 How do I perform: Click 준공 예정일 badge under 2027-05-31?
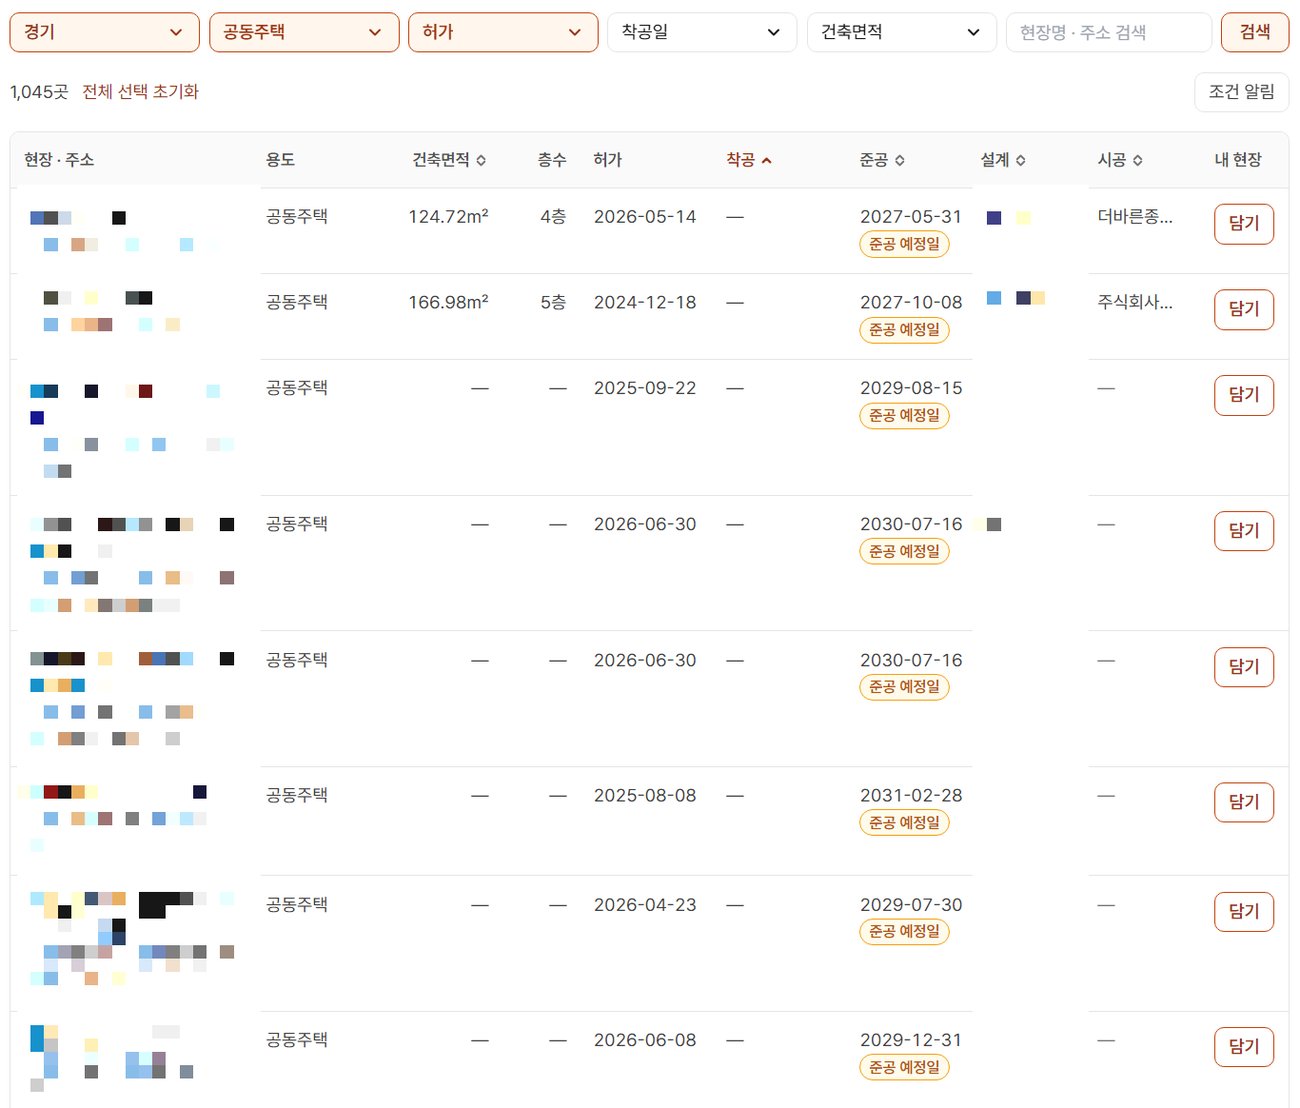[904, 244]
